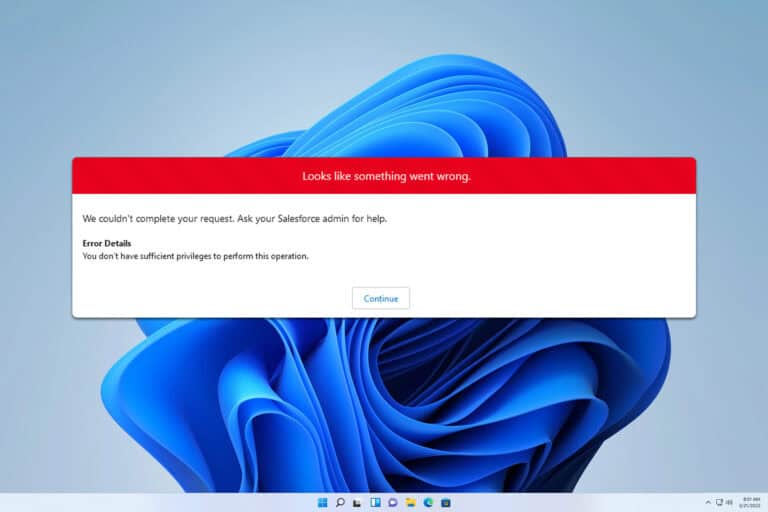Open the Windows Start menu

322,502
